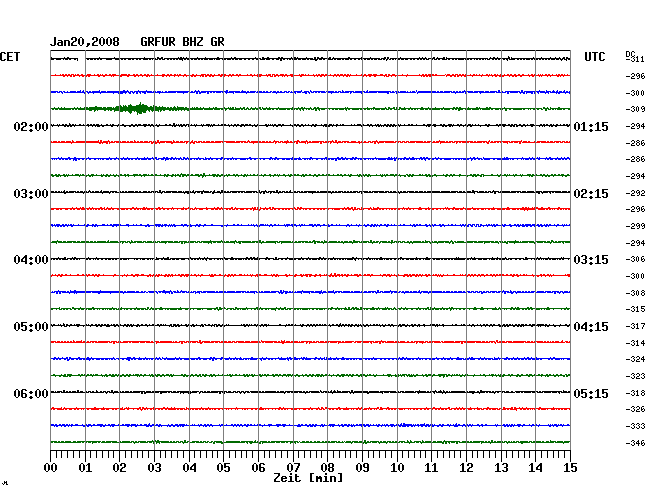Click the DC offset value -323
The image size is (650, 494).
coord(635,376)
